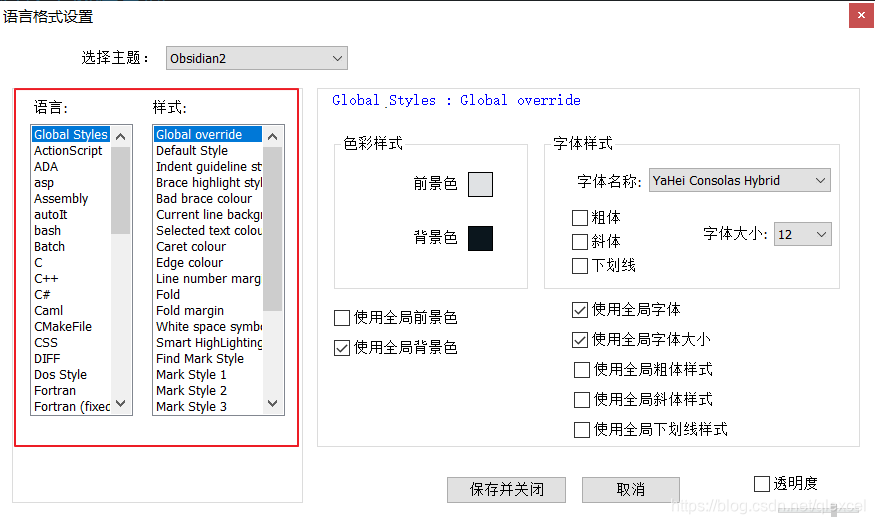Select Caml in language list
This screenshot has width=875, height=524.
pyautogui.click(x=71, y=311)
